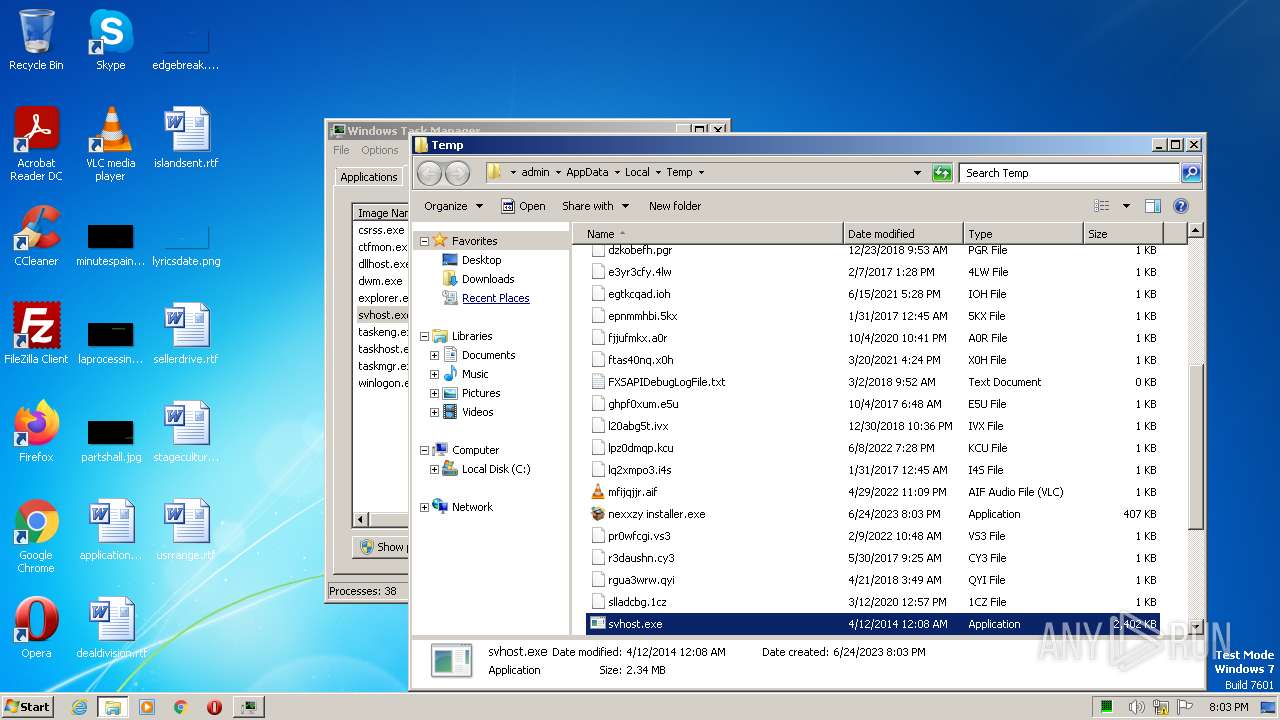Viewport: 1280px width, 720px height.
Task: Launch Opera from the desktop
Action: tap(36, 628)
